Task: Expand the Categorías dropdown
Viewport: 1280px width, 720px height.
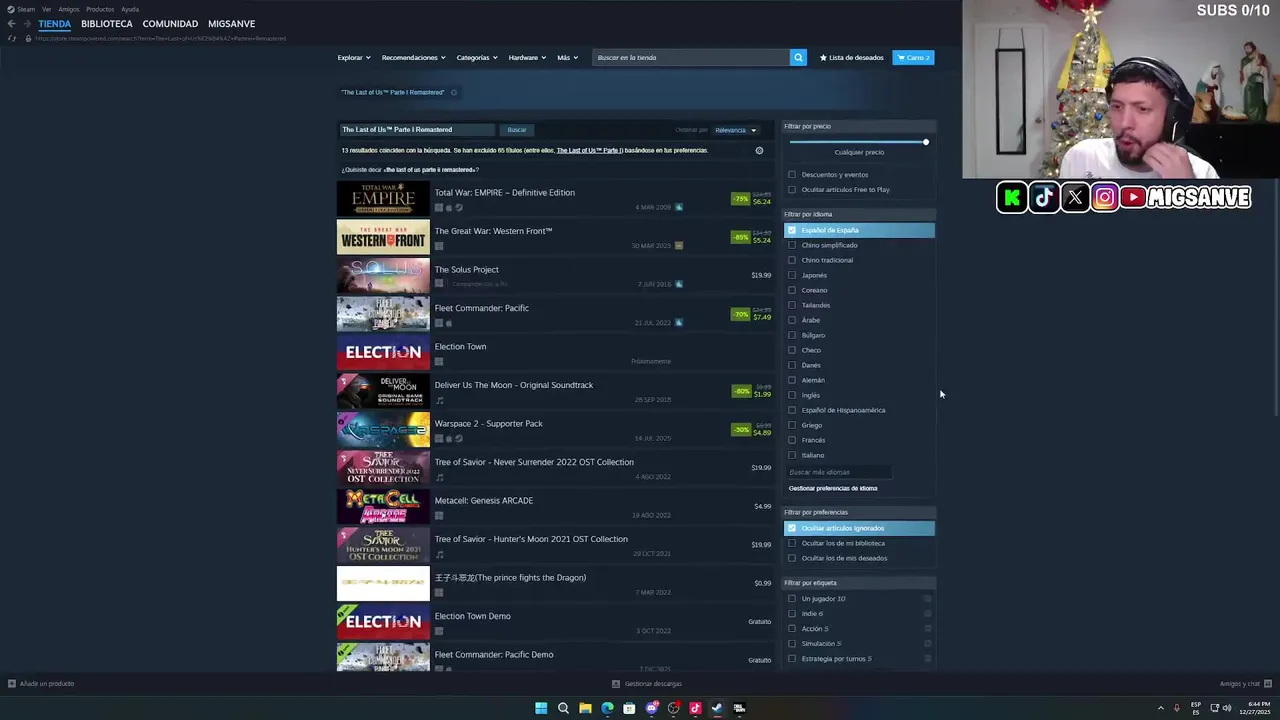Action: click(477, 58)
